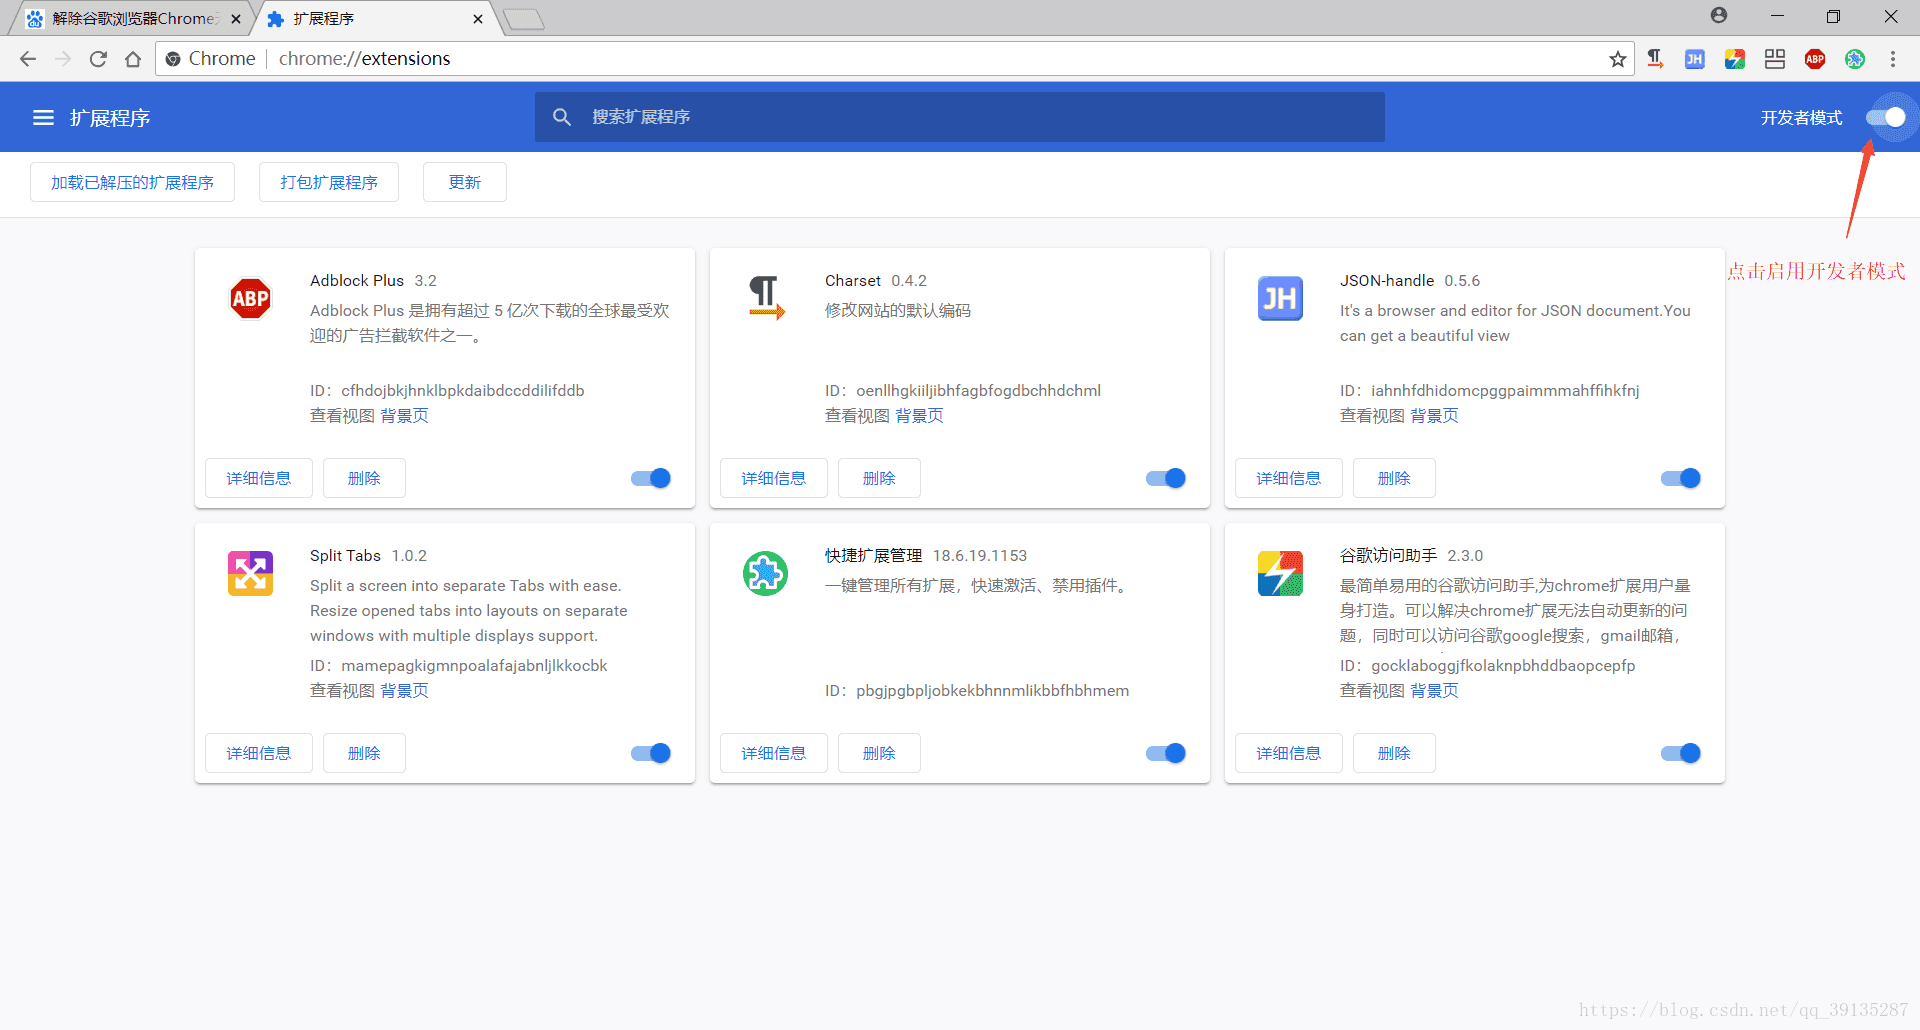
Task: Click the 快捷扩展管理 green puzzle logo icon
Action: pyautogui.click(x=765, y=573)
